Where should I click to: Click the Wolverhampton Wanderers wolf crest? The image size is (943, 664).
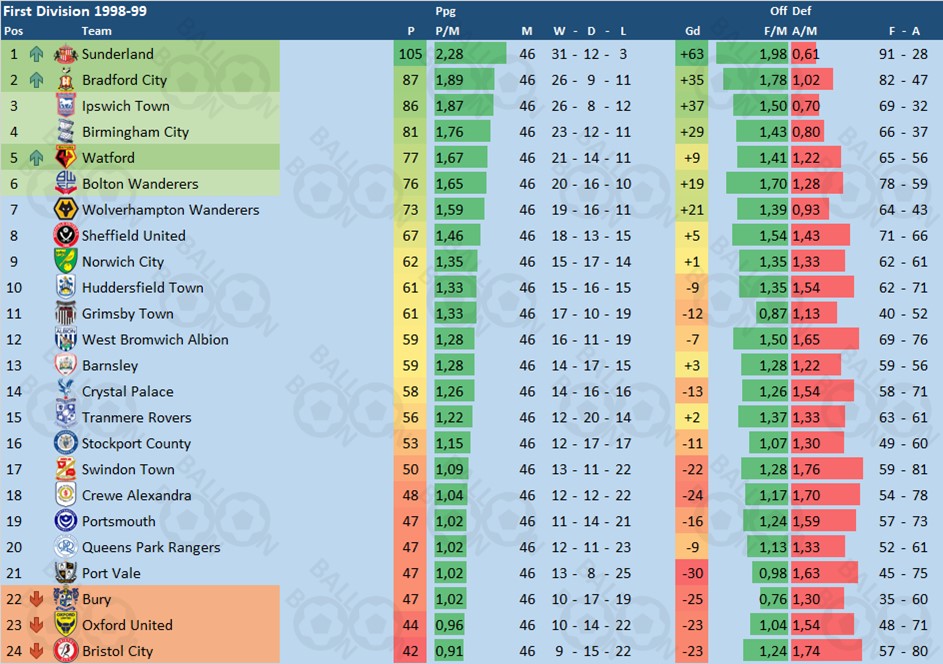click(x=66, y=209)
